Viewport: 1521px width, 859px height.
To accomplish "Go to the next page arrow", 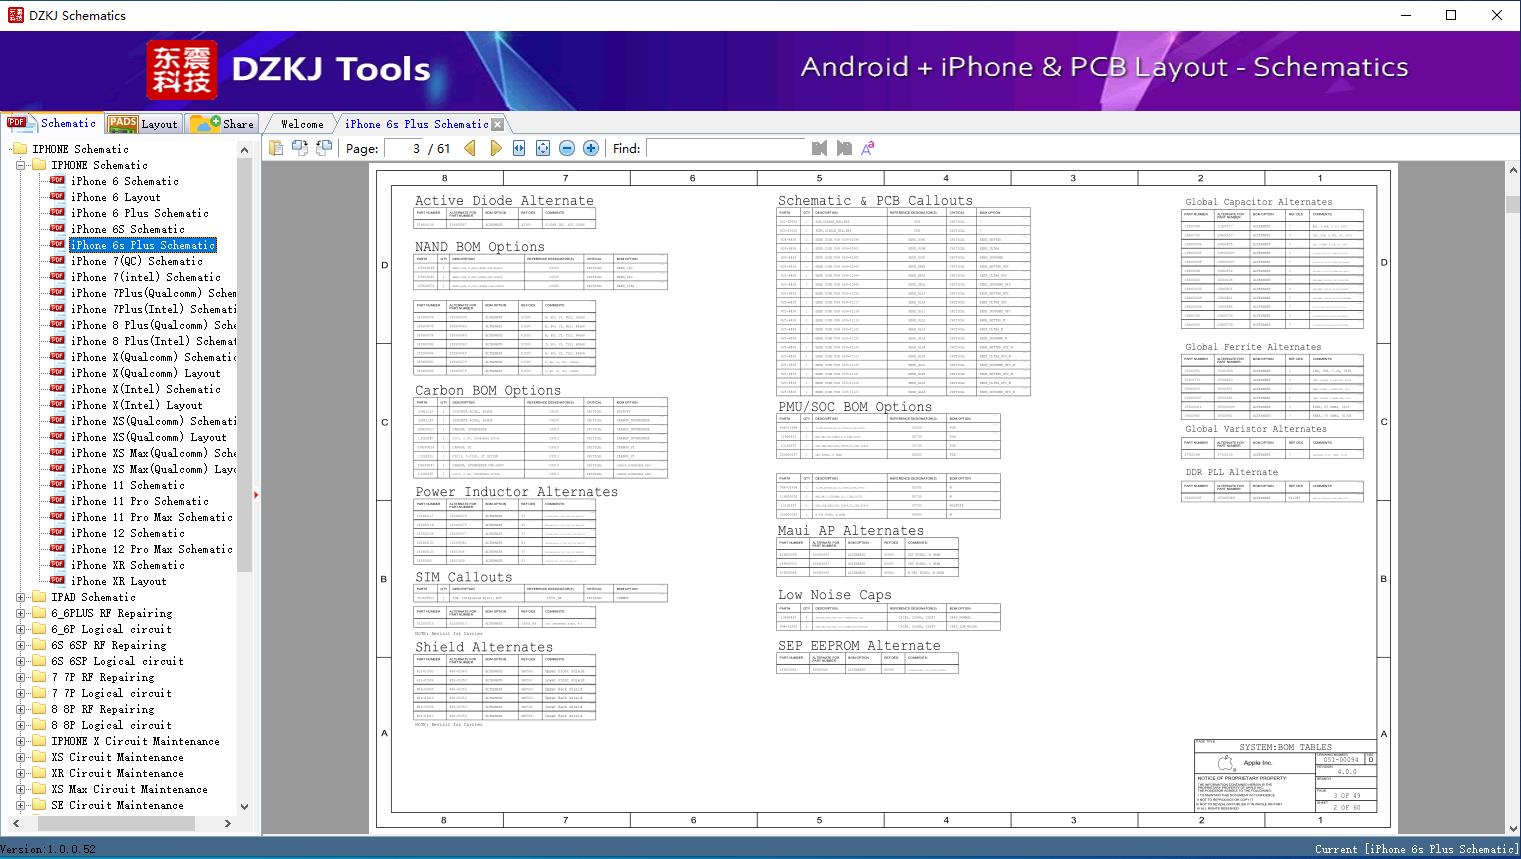I will [x=495, y=148].
